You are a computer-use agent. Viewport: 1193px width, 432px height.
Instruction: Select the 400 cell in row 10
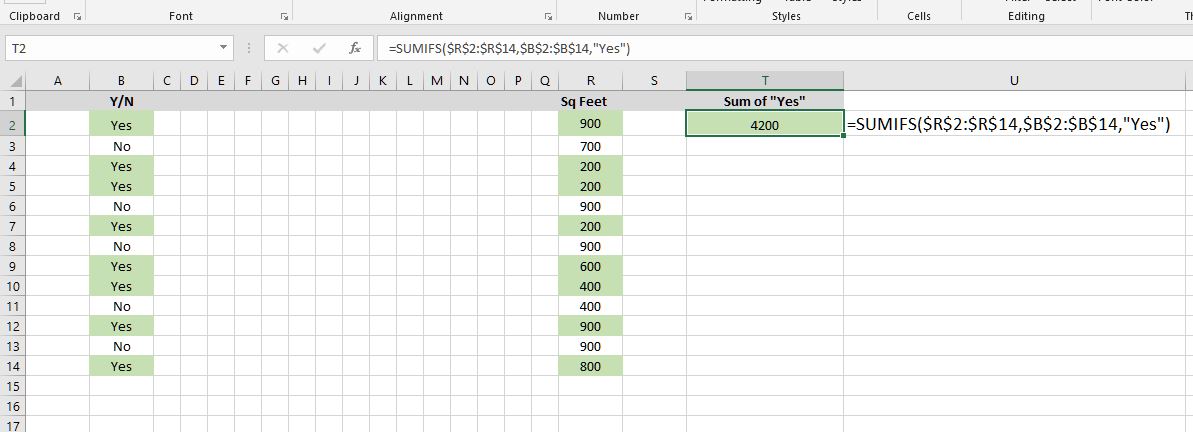(590, 287)
